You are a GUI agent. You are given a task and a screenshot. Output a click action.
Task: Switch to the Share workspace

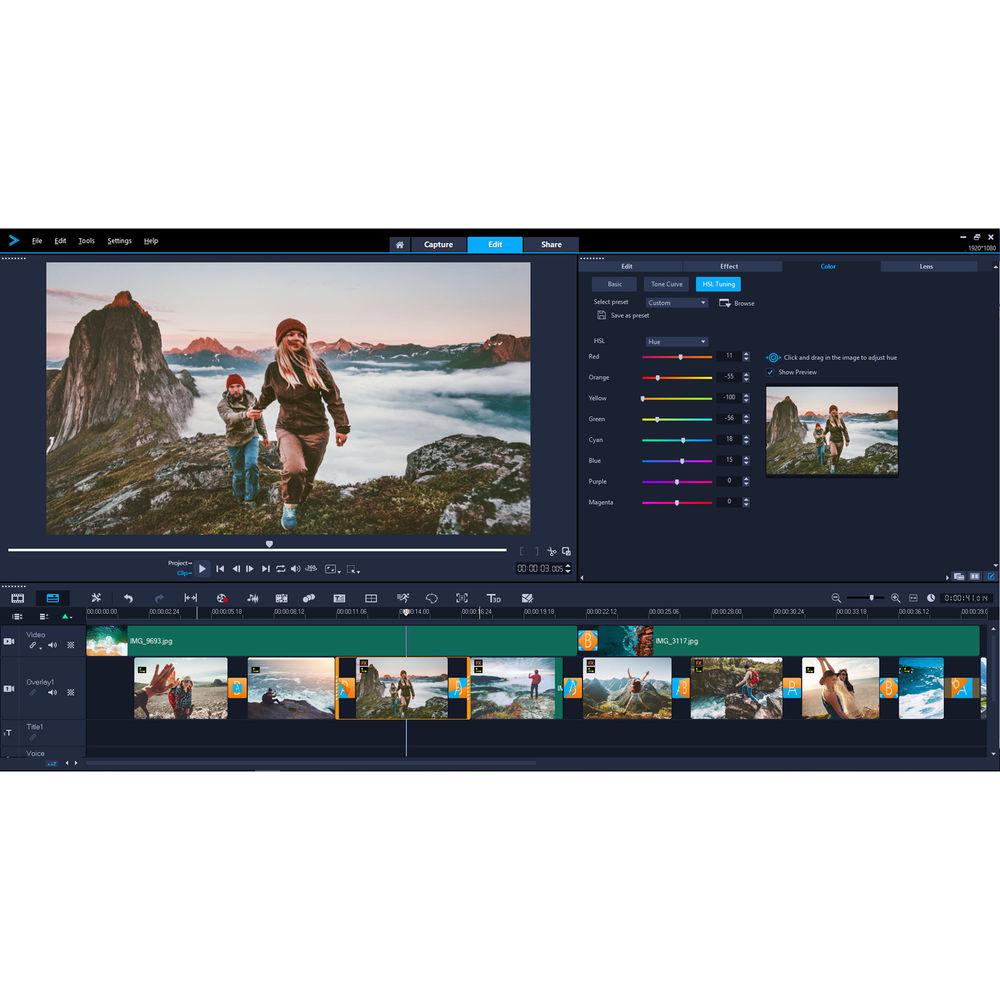click(551, 244)
